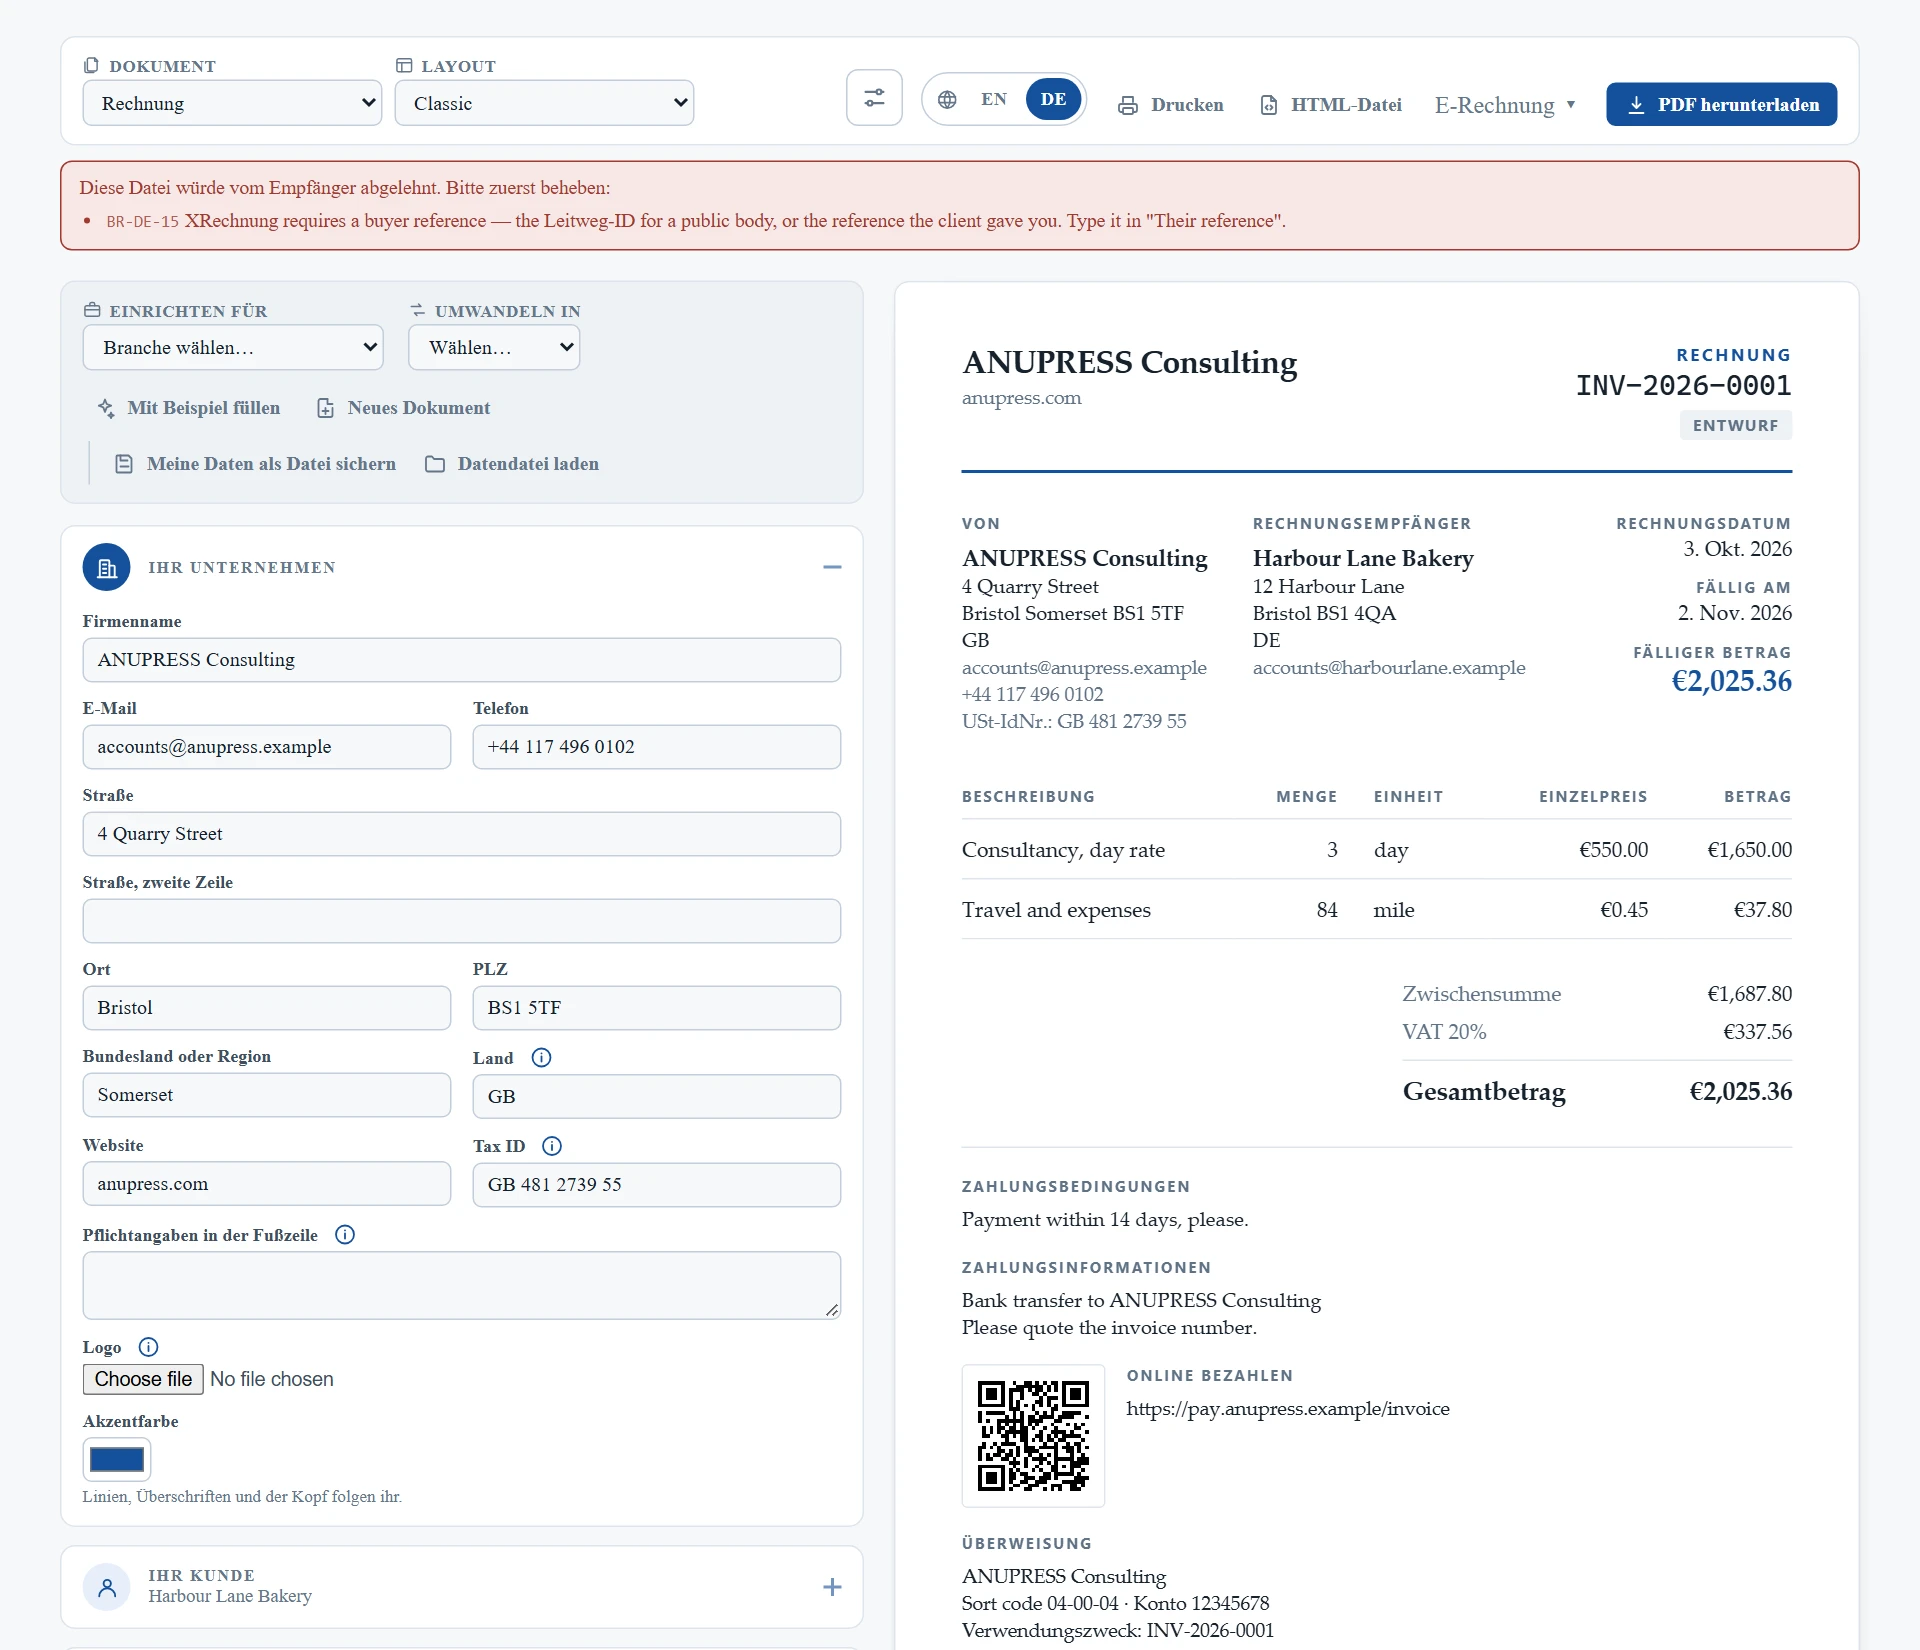Open the E-Rechnung dropdown menu
1920x1650 pixels.
coord(1505,105)
